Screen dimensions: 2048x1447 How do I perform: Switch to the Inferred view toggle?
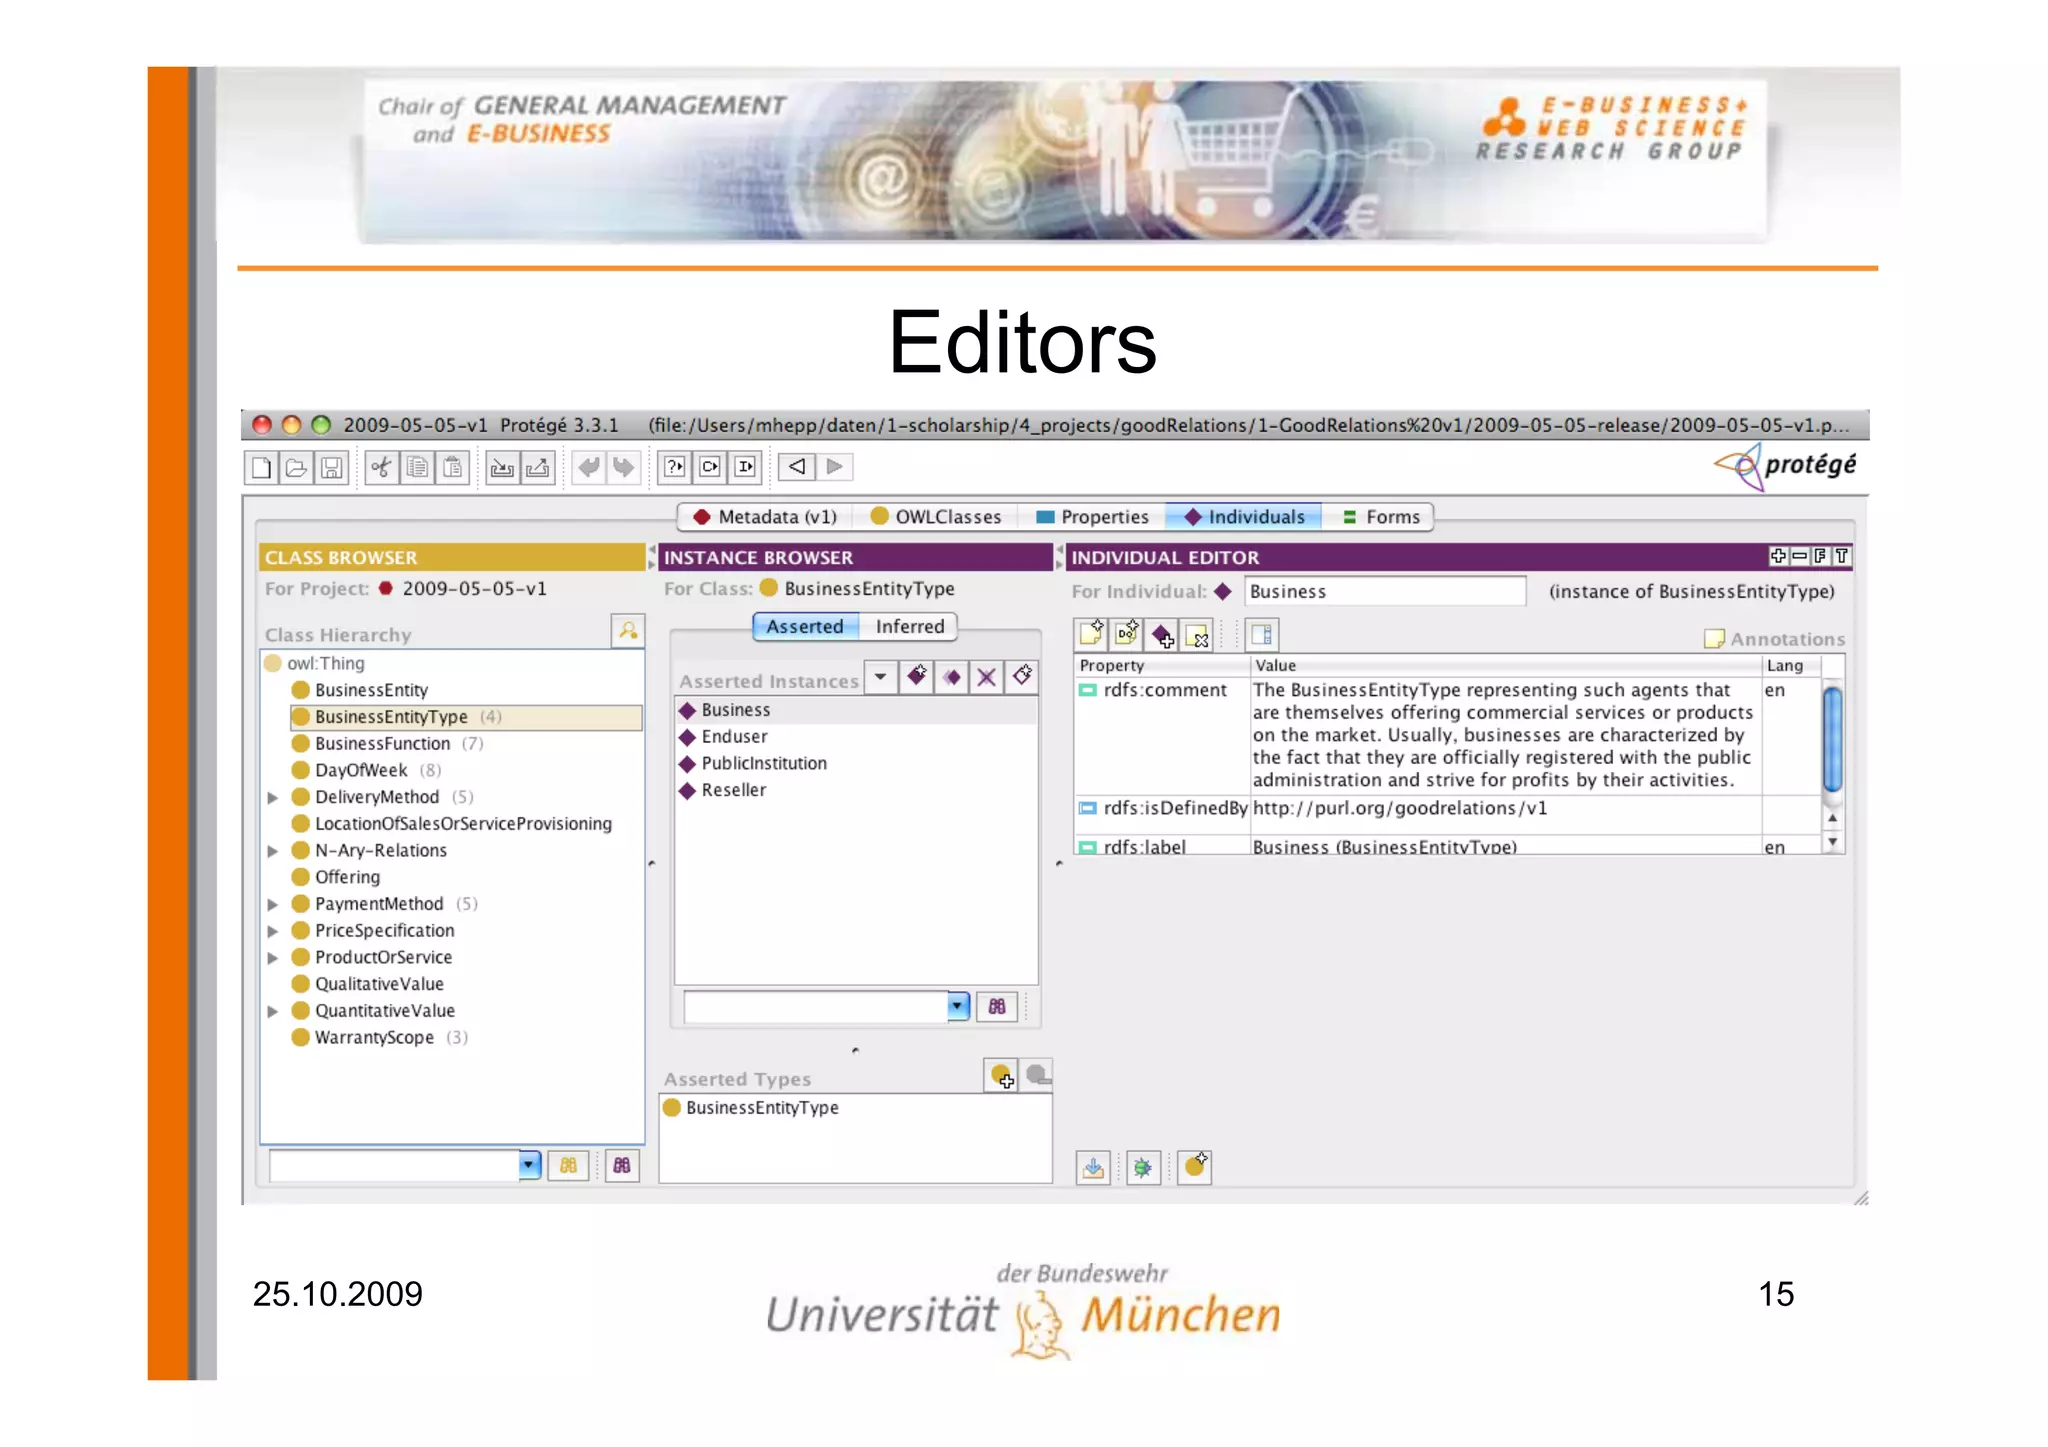point(909,626)
